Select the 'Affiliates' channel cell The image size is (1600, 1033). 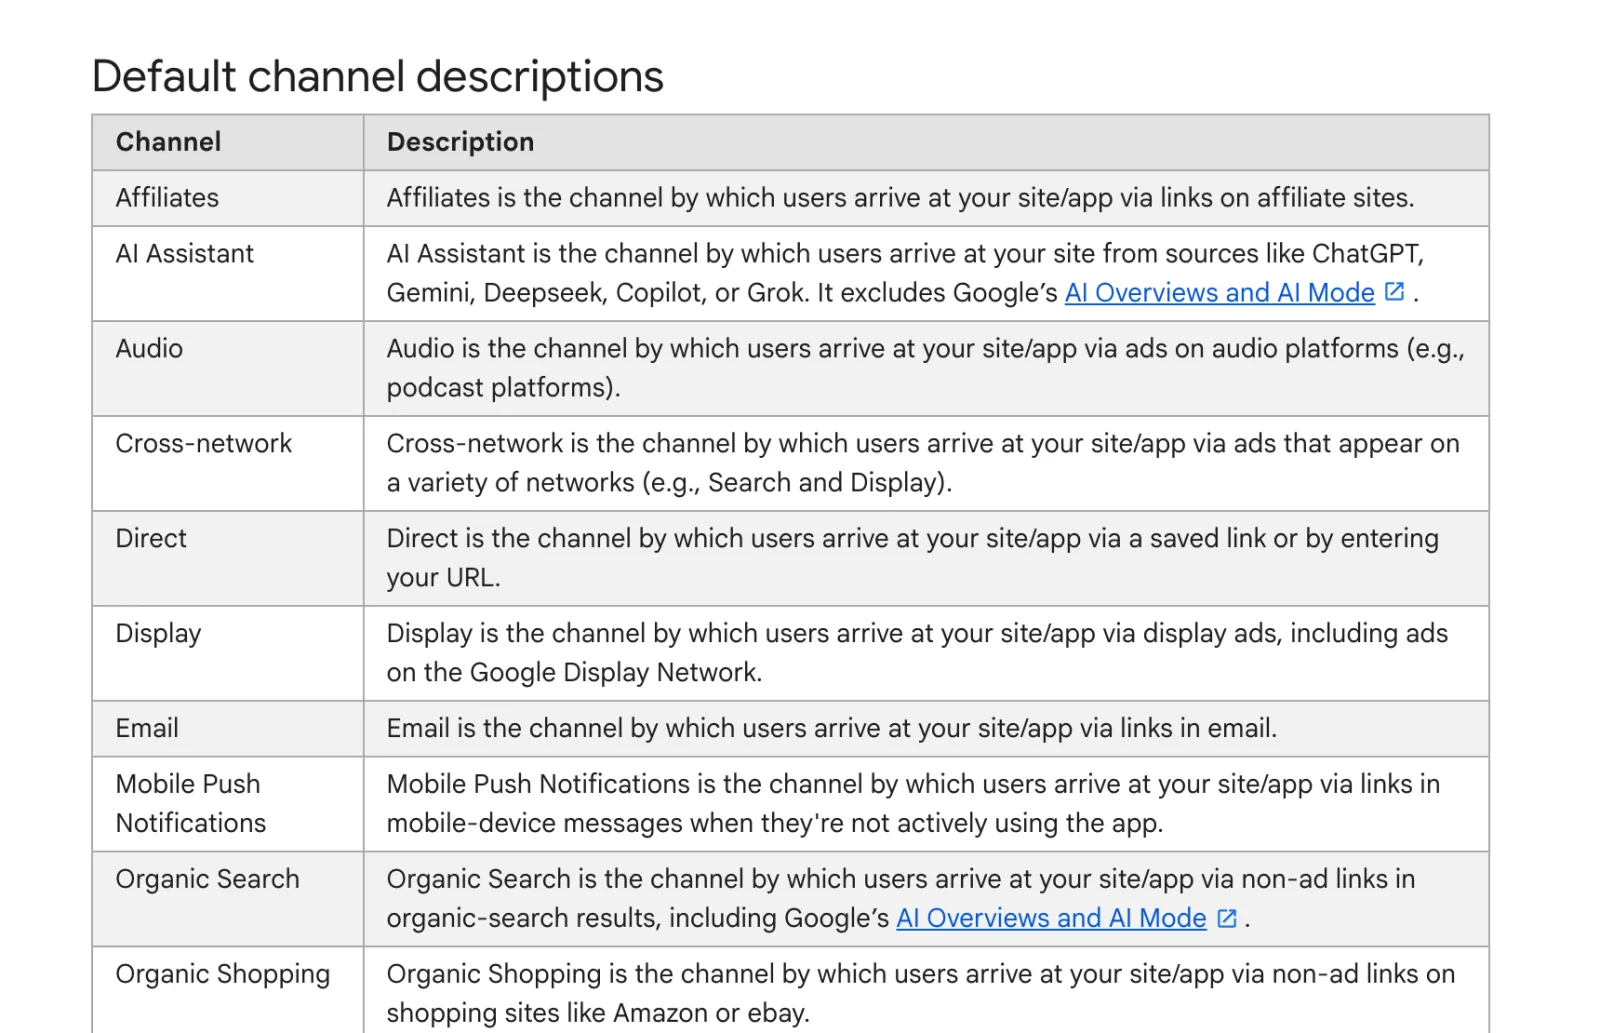[x=228, y=198]
